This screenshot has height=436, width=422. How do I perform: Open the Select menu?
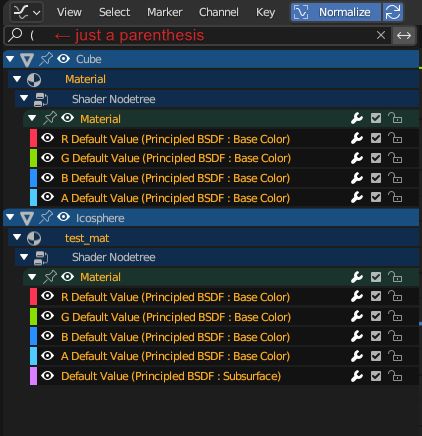(114, 12)
